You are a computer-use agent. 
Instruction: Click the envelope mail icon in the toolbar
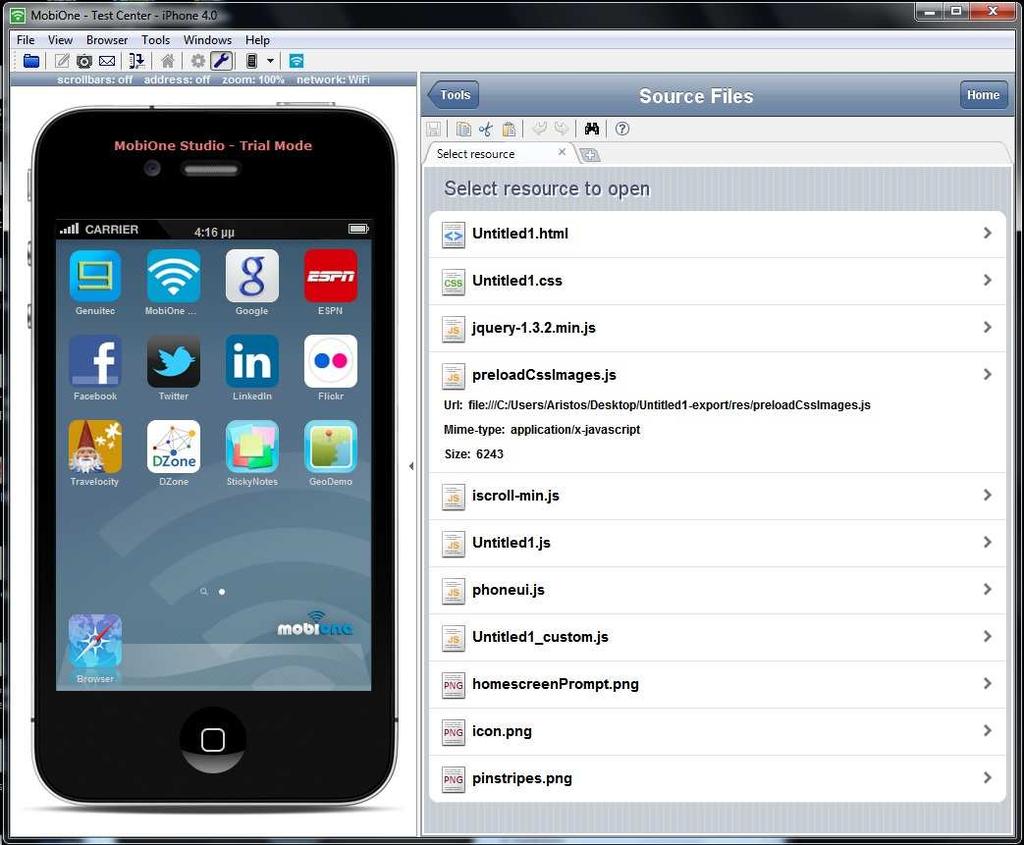107,61
